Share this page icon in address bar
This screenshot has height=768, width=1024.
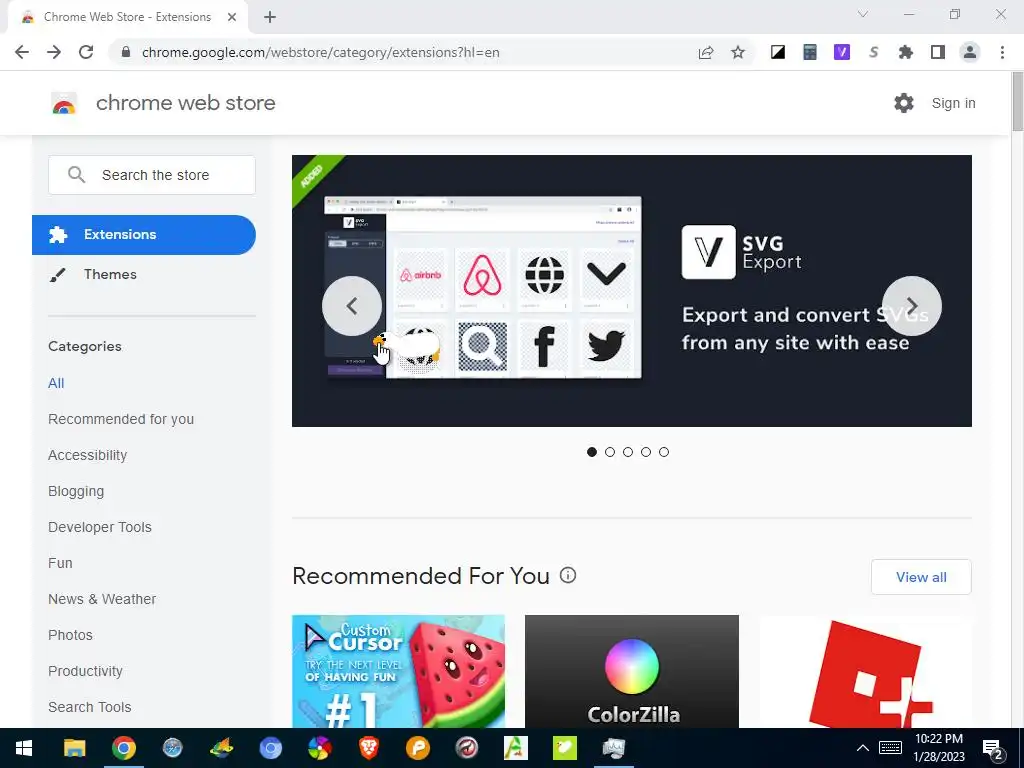pyautogui.click(x=705, y=52)
